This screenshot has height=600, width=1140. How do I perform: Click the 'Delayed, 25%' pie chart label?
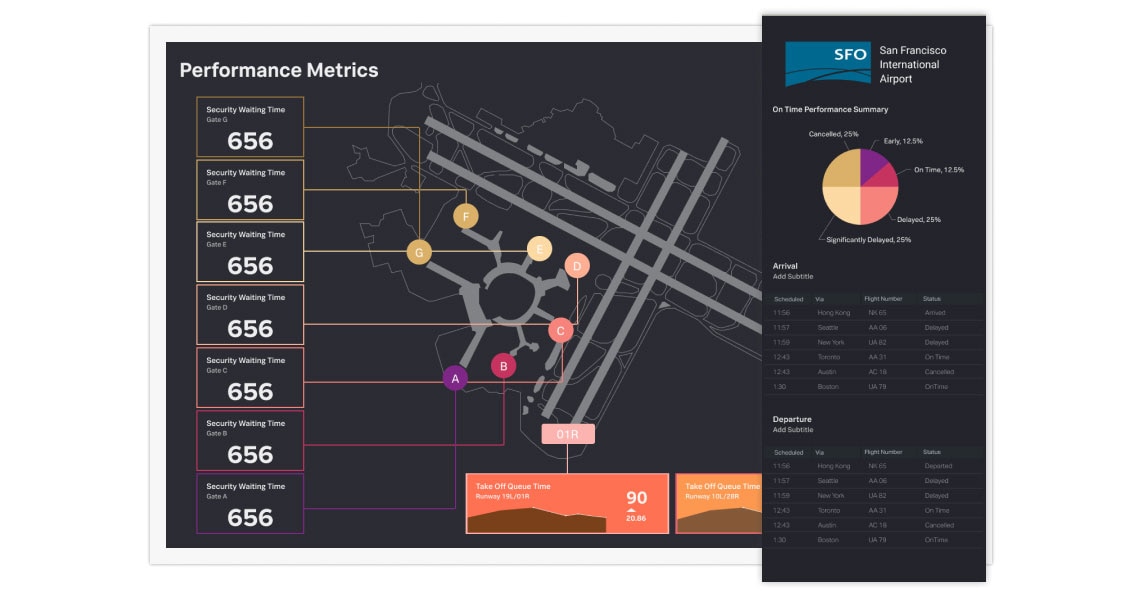click(918, 220)
